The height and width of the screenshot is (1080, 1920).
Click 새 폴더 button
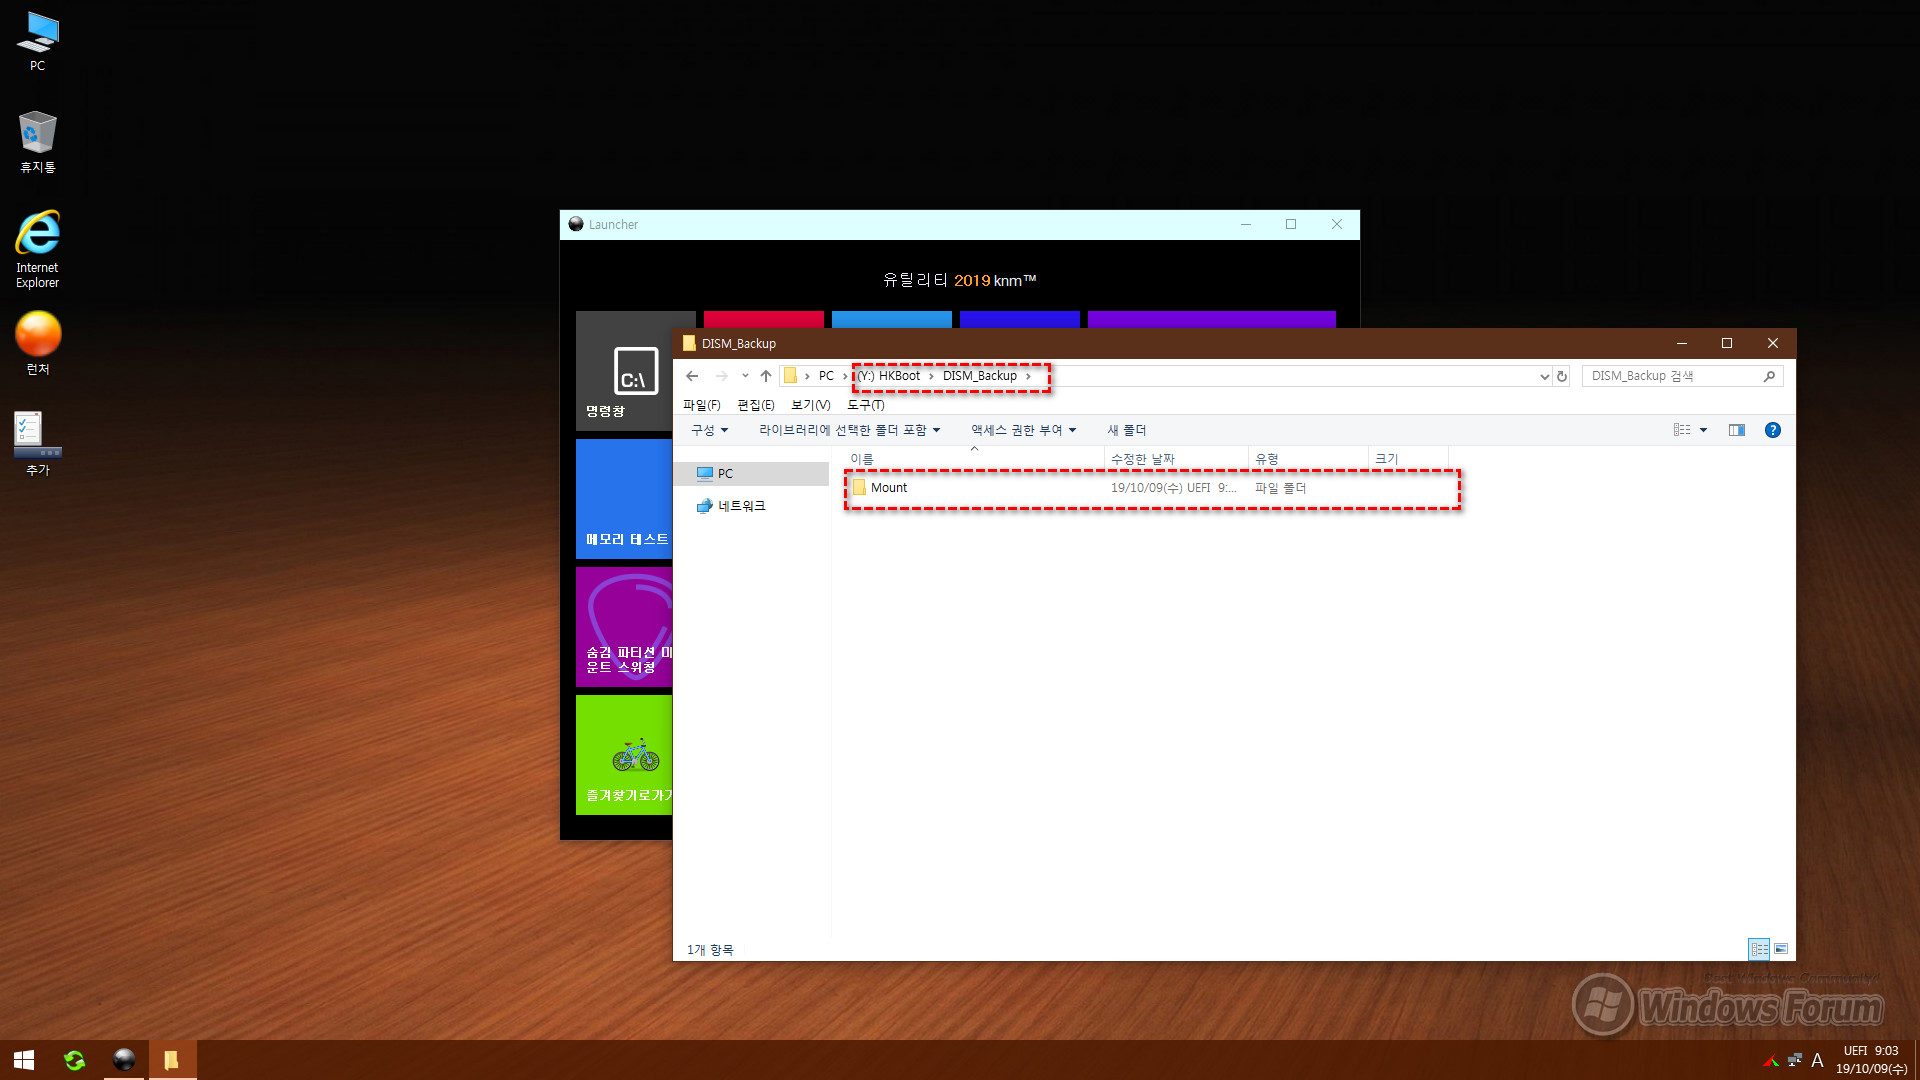pyautogui.click(x=1126, y=430)
